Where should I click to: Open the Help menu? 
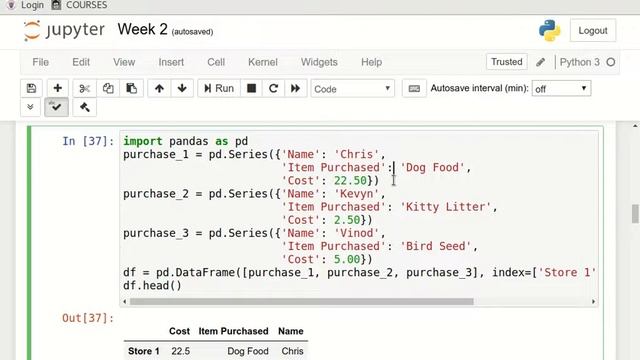pos(371,62)
